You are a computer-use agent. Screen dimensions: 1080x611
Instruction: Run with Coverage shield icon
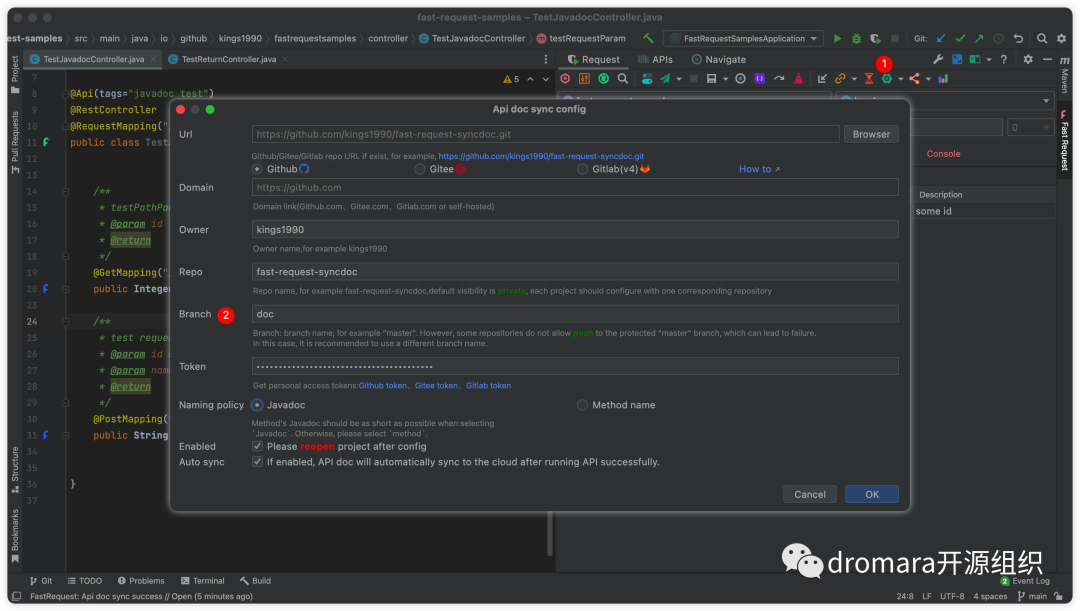coord(875,39)
